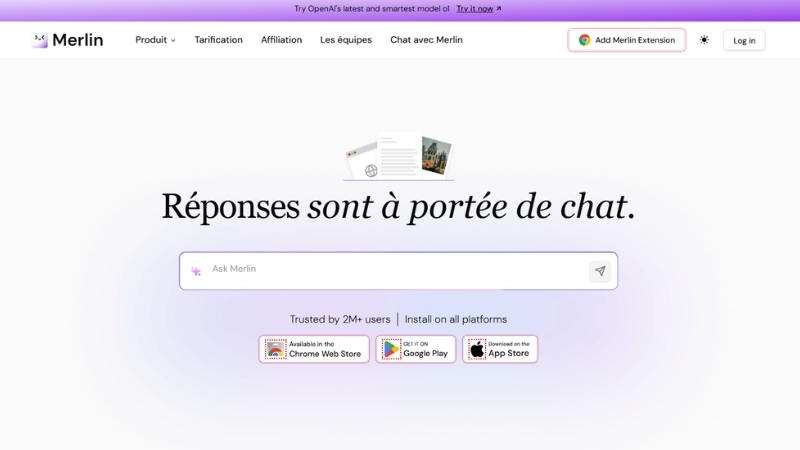Viewport: 800px width, 450px height.
Task: Select Chat avec Merlin in navigation
Action: 426,40
